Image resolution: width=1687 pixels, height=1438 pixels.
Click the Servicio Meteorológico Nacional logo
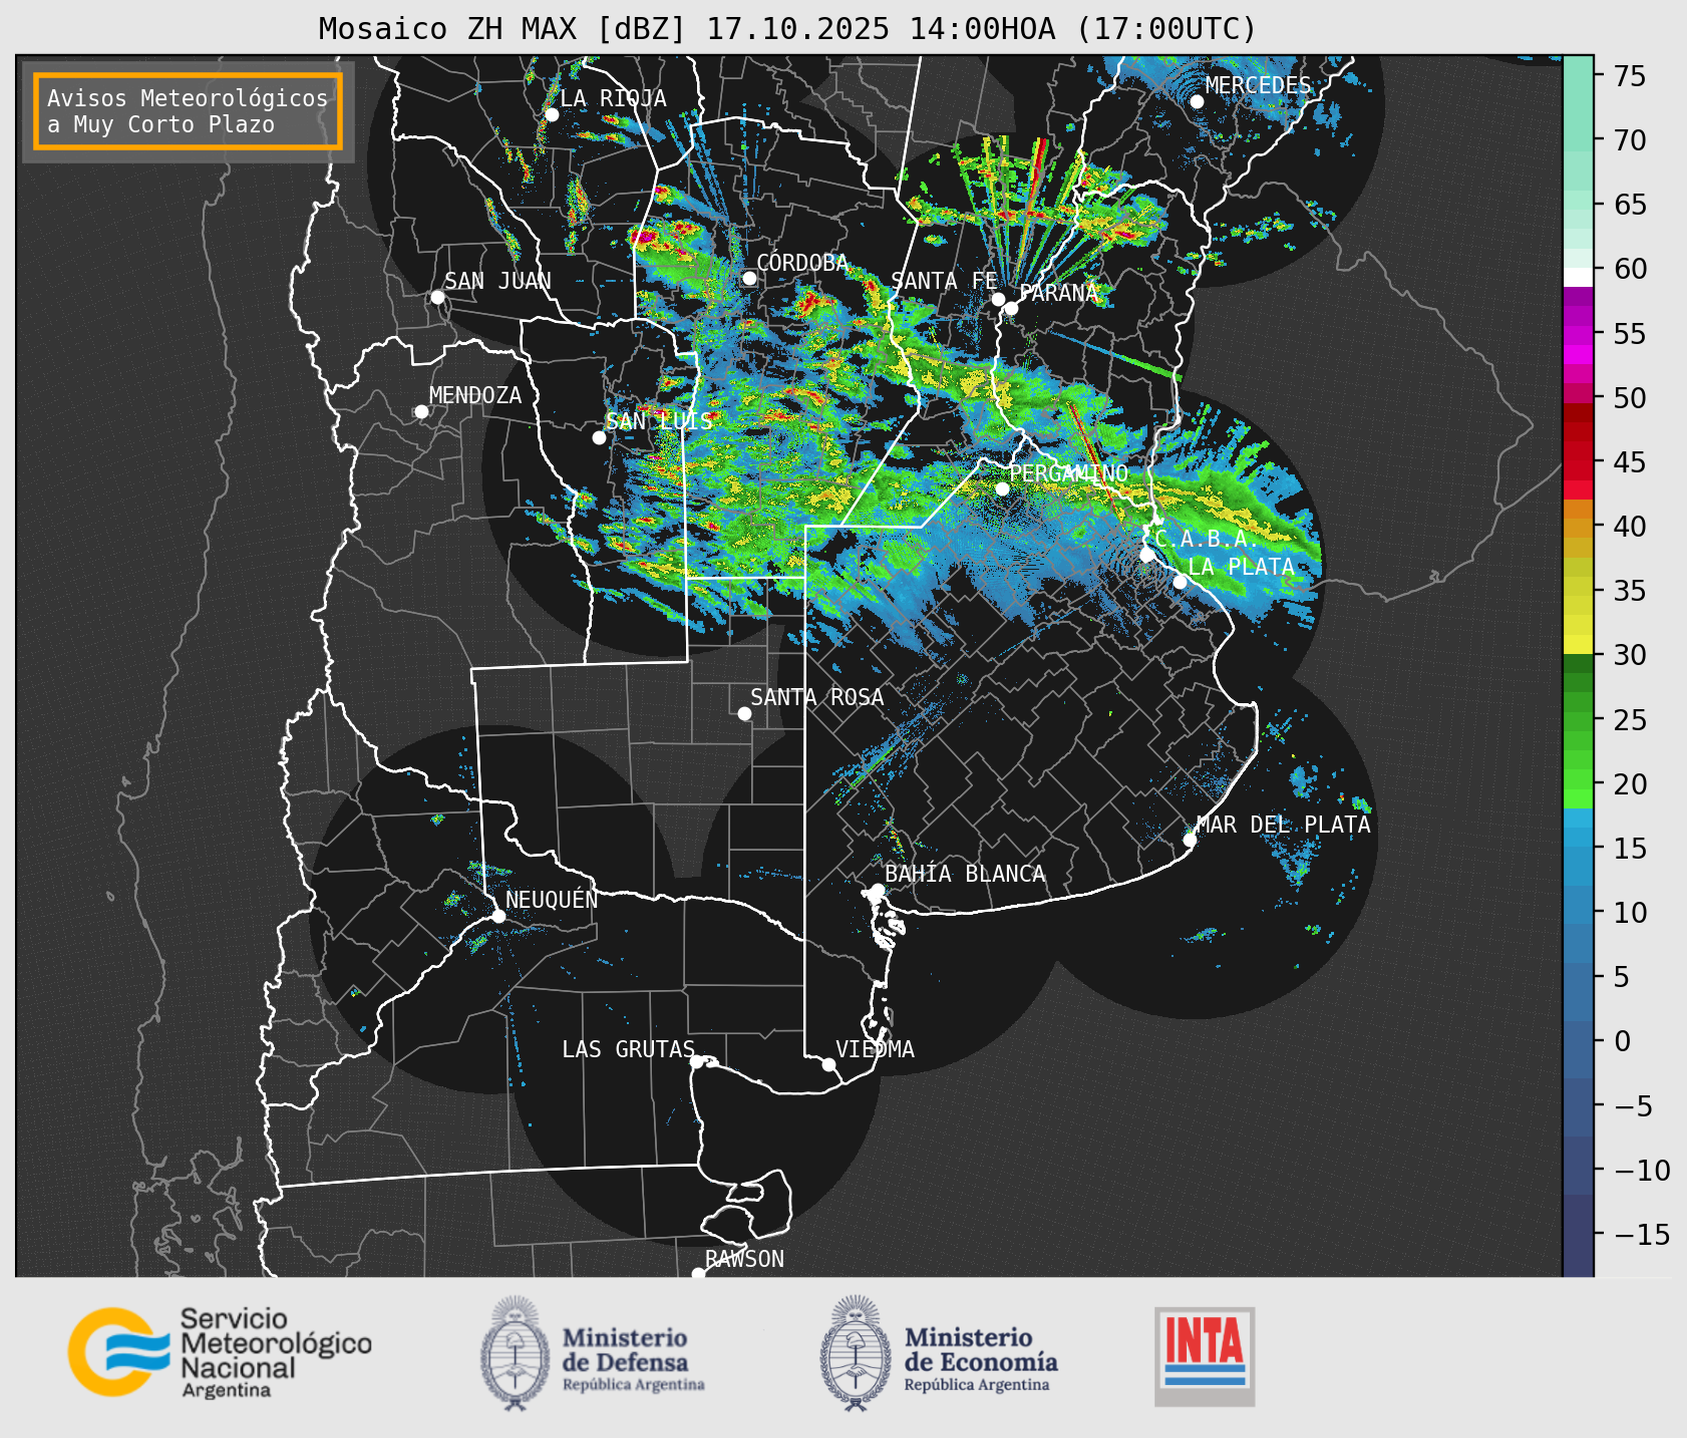219,1351
